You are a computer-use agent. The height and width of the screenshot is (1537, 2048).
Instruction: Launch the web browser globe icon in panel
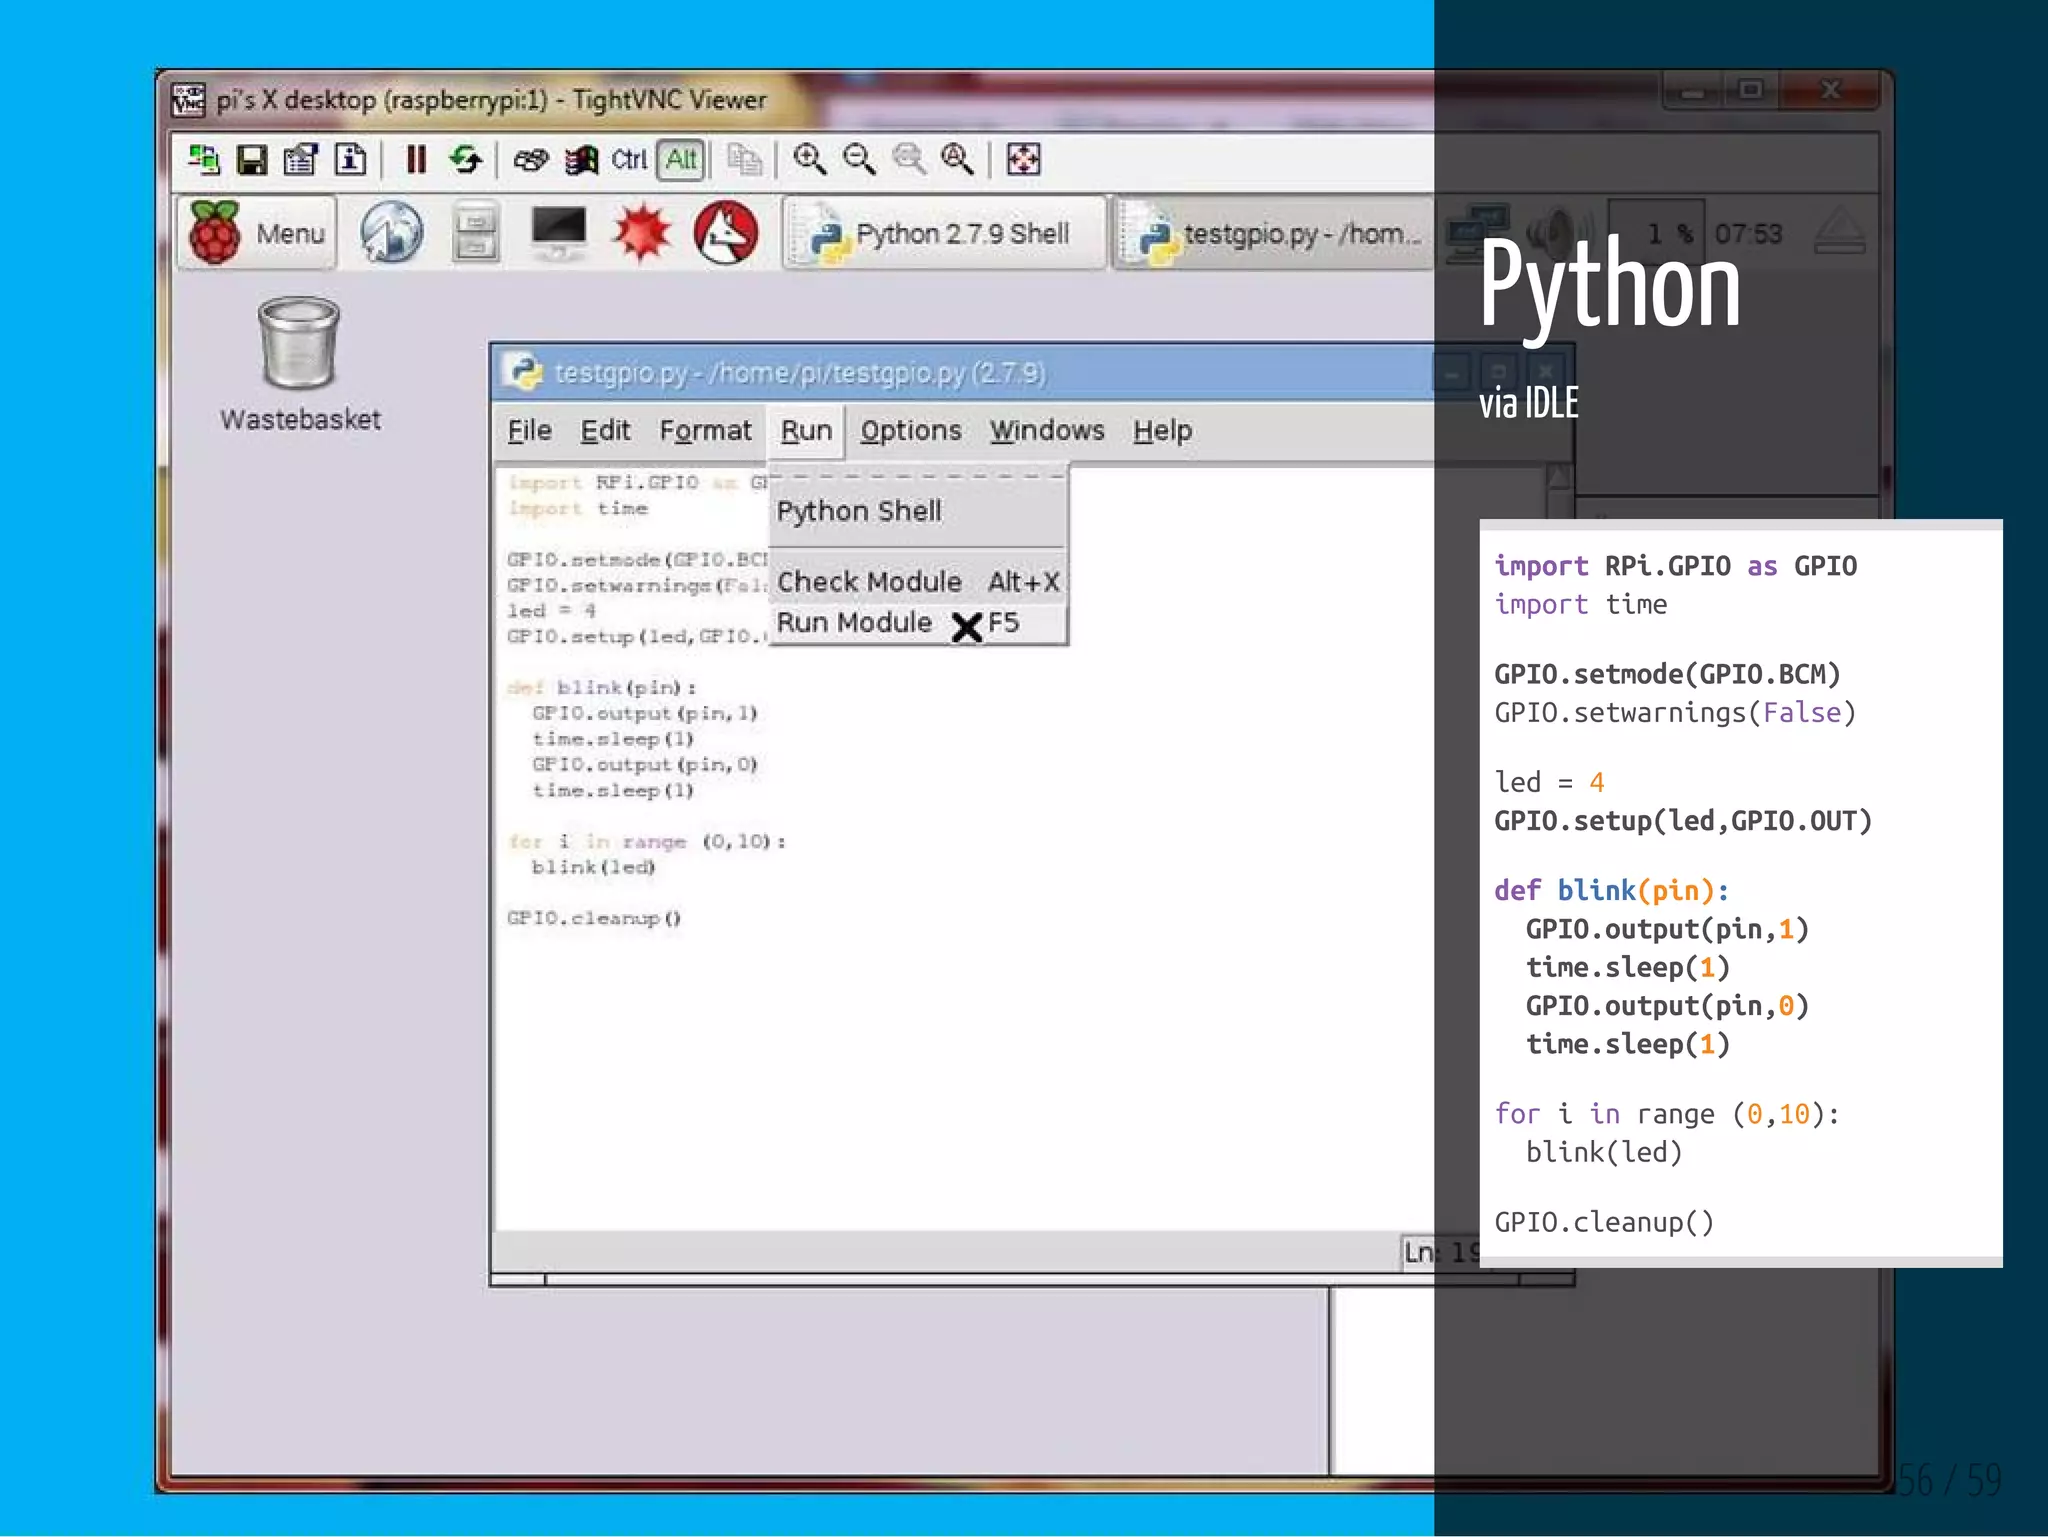coord(391,233)
